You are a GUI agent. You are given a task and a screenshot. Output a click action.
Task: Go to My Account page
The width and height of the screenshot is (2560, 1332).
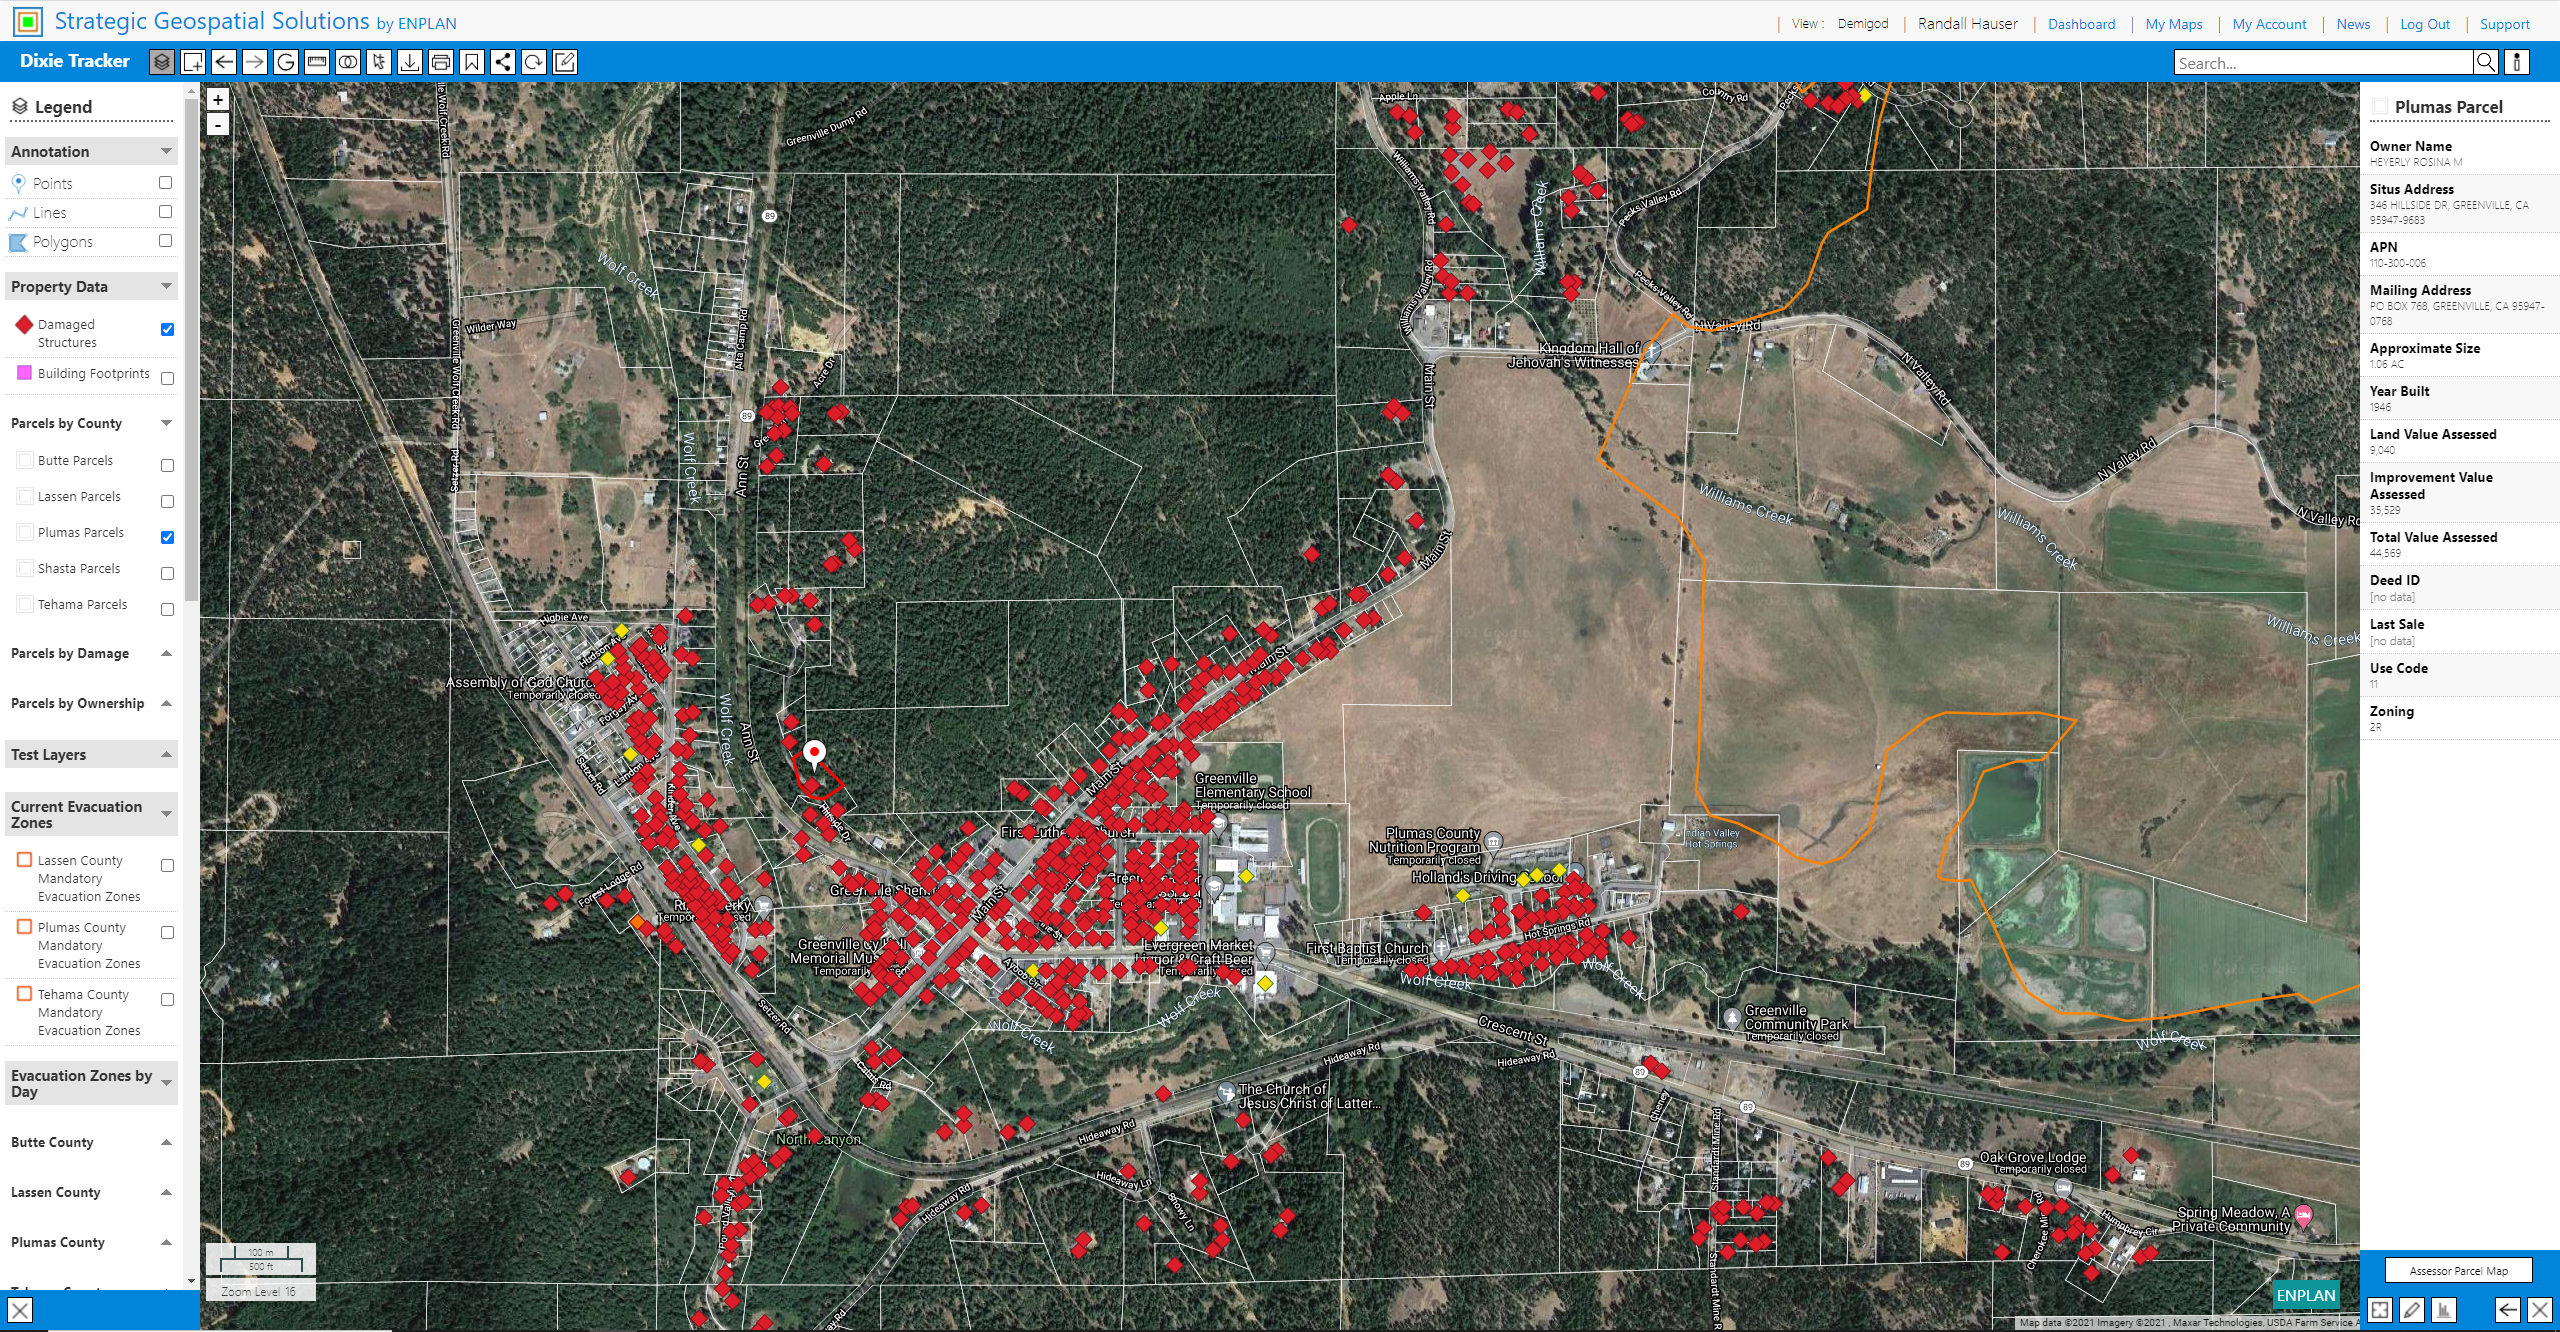(x=2269, y=24)
